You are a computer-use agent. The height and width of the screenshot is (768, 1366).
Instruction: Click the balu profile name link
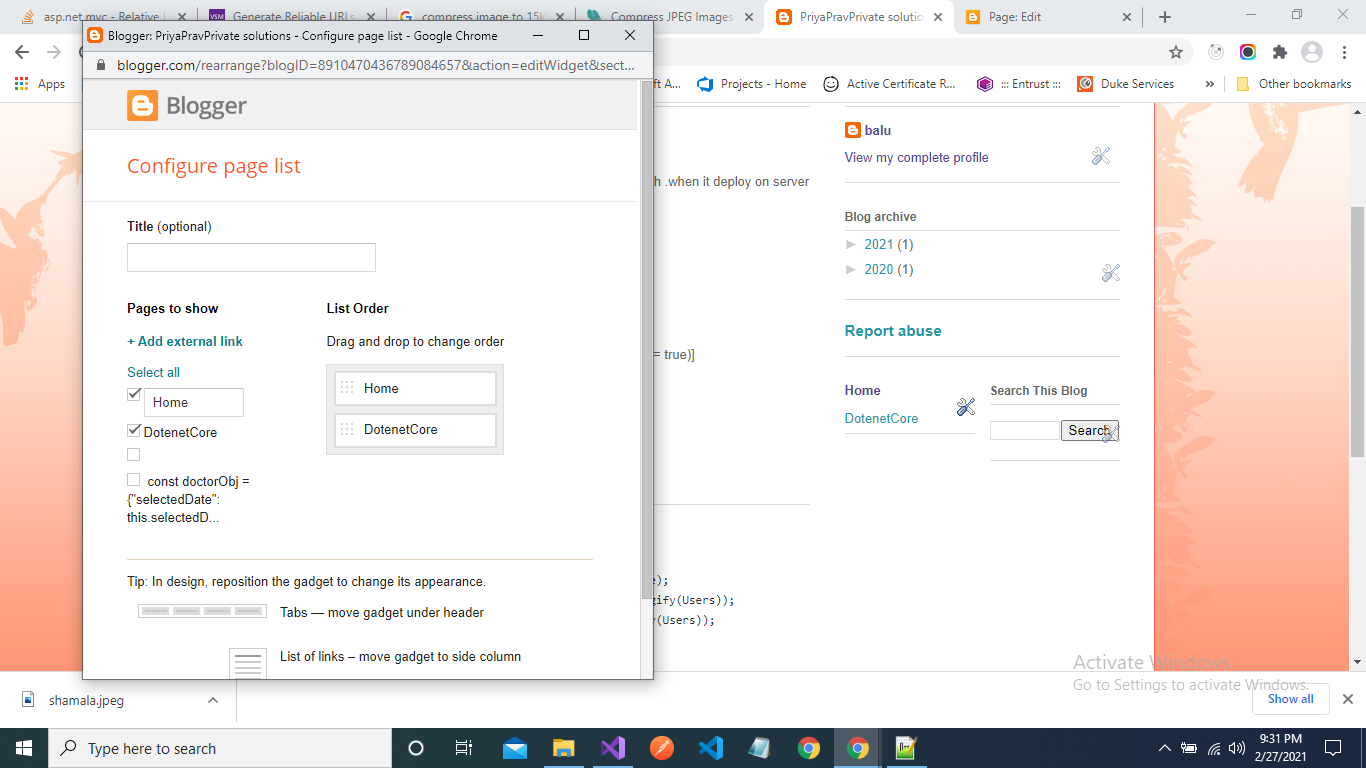[877, 130]
